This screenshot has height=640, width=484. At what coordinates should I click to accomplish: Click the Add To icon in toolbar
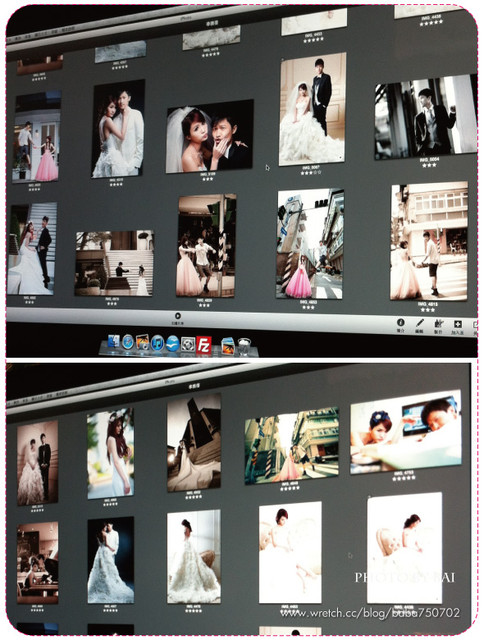pos(458,324)
